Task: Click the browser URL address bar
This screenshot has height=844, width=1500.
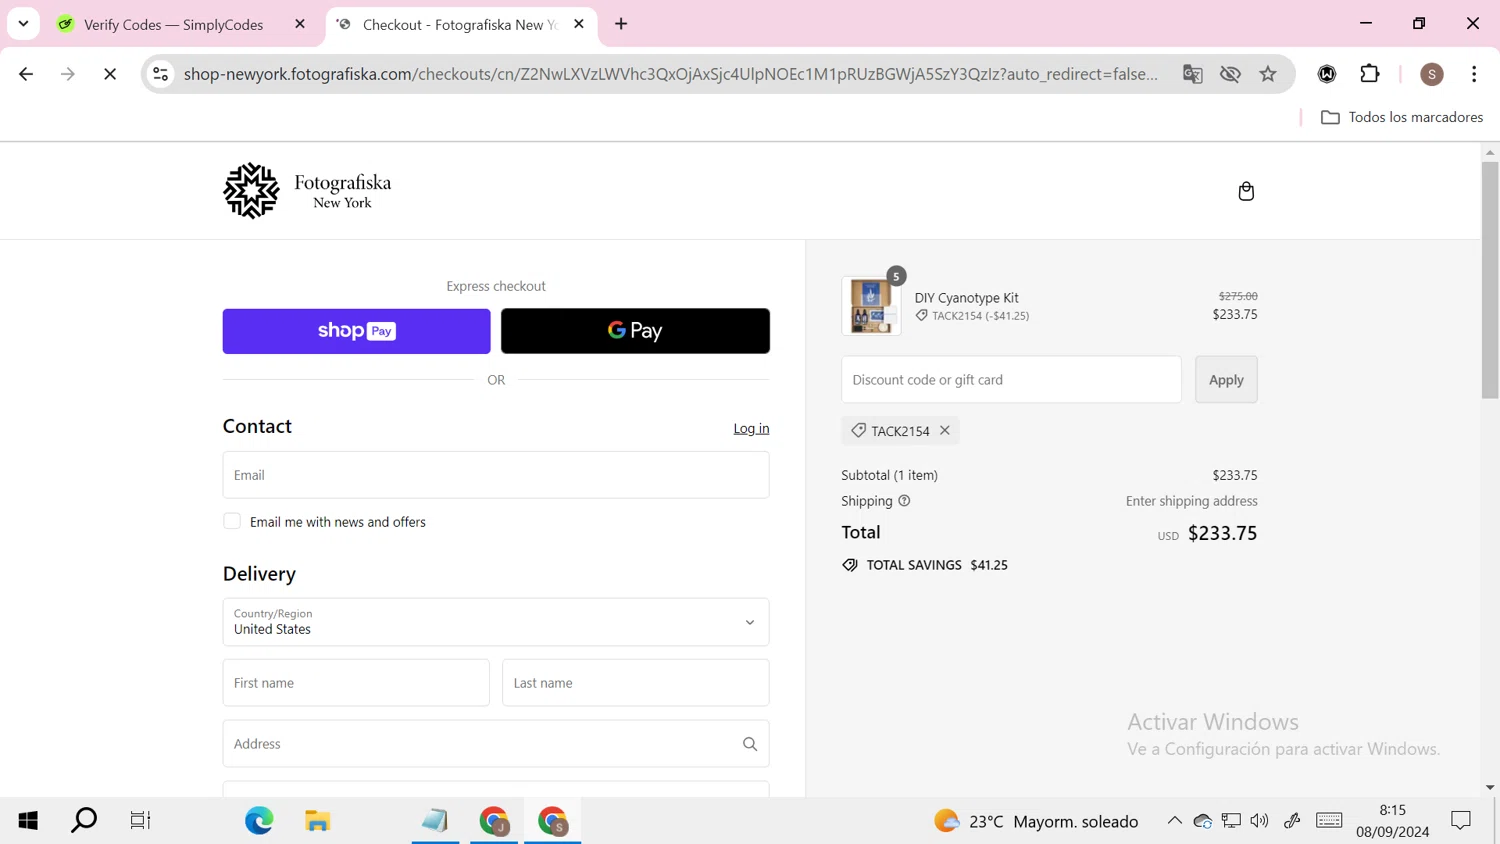Action: (x=670, y=74)
